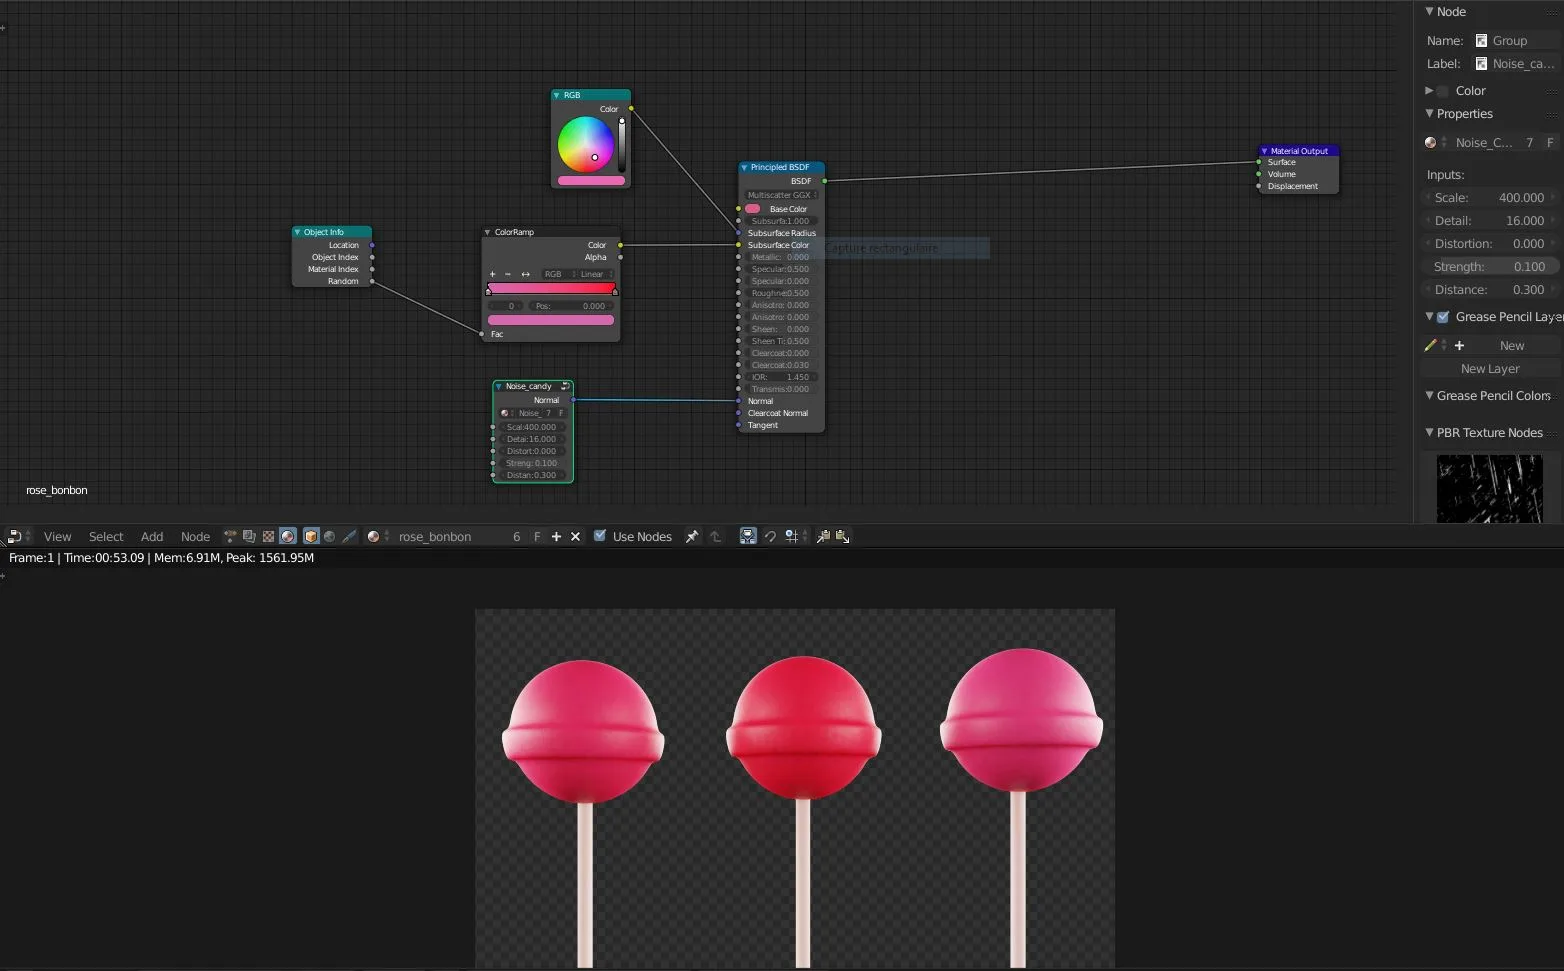Toggle the Use Nodes checkbox

(x=600, y=536)
